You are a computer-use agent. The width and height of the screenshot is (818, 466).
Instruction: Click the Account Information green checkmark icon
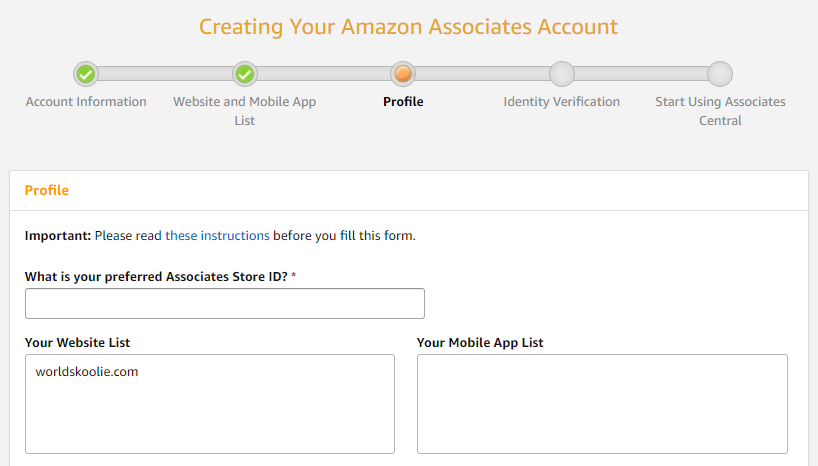click(86, 74)
